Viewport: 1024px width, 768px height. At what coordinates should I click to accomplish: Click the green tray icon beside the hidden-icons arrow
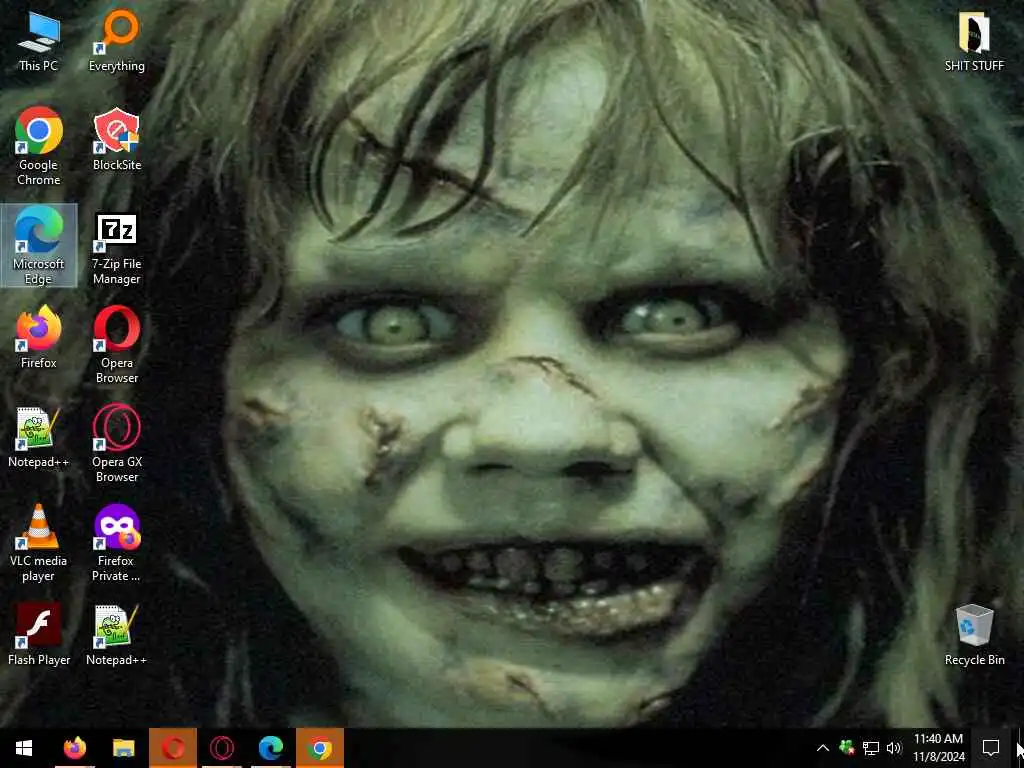[x=847, y=748]
